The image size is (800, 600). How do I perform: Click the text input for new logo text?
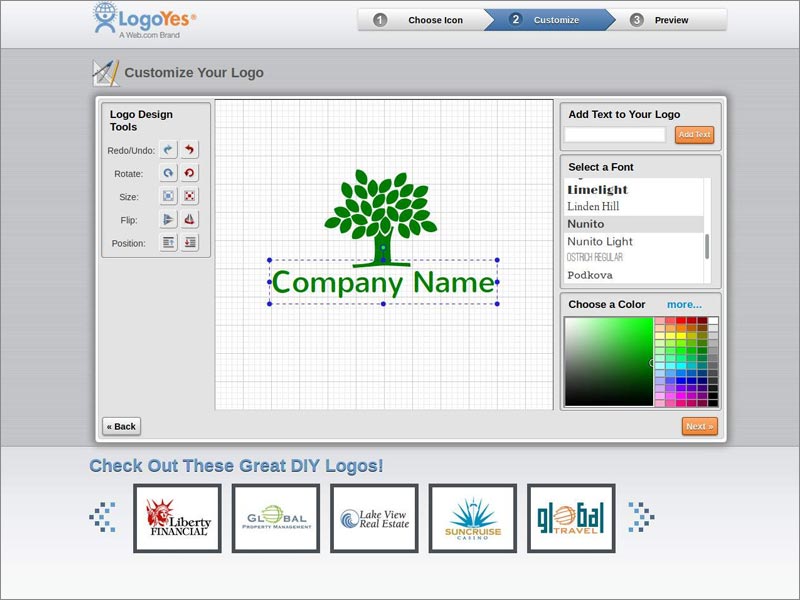point(614,133)
